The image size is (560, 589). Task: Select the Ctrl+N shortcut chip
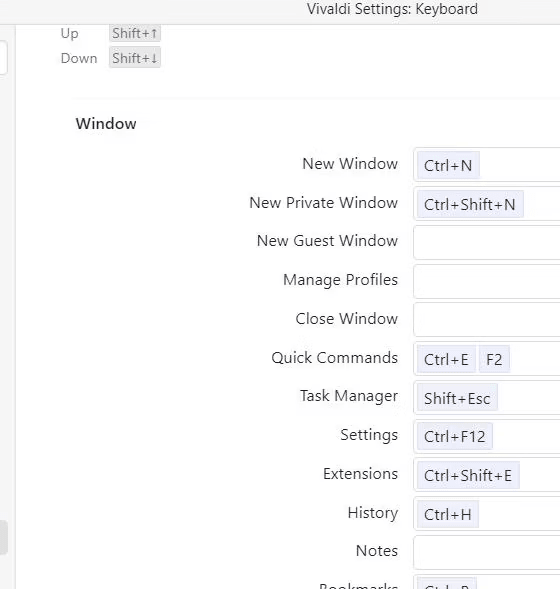448,165
